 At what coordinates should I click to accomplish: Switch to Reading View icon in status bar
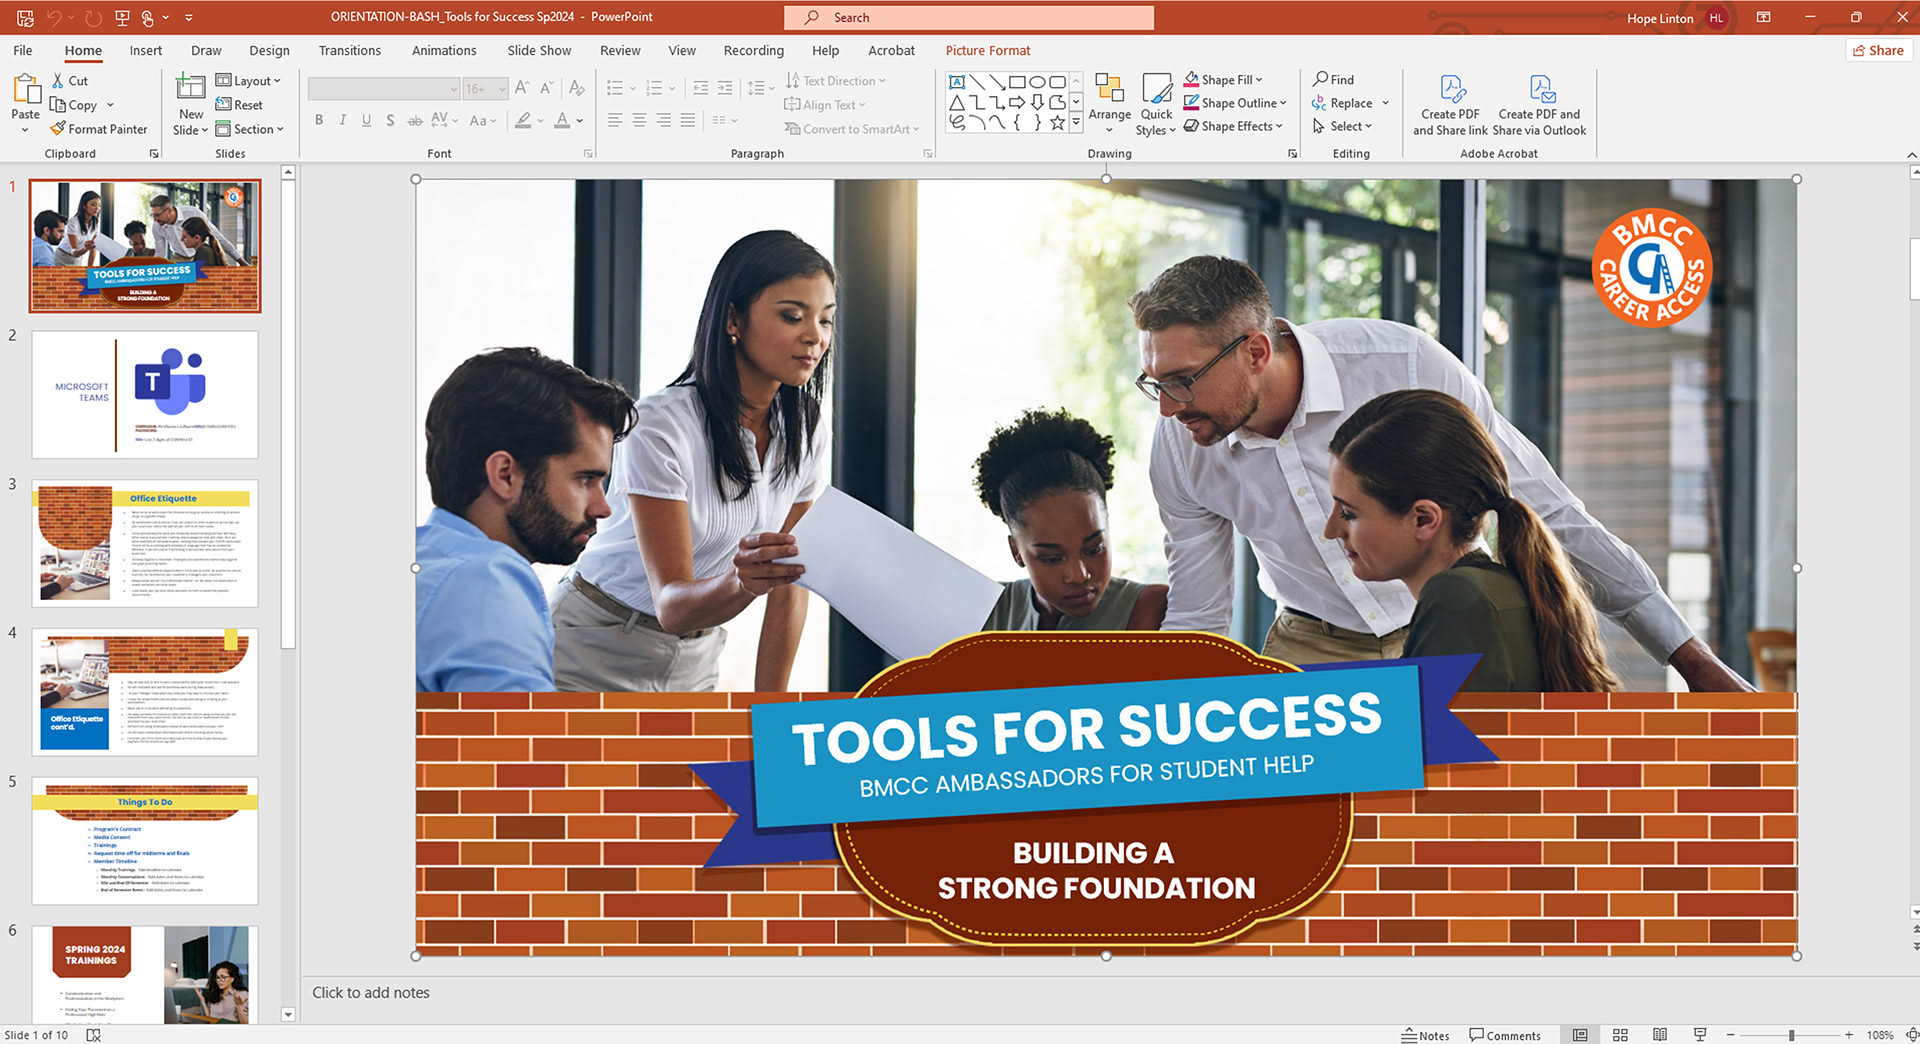pyautogui.click(x=1660, y=1035)
